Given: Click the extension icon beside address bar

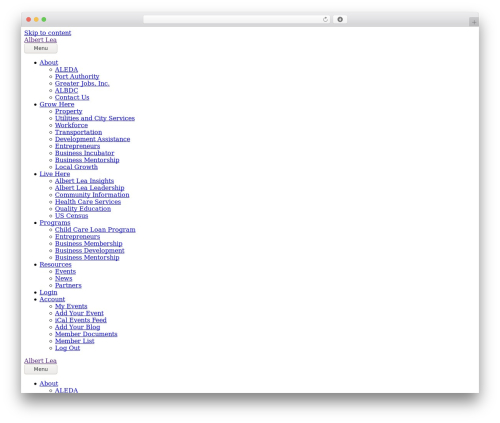Looking at the screenshot, I should click(340, 20).
